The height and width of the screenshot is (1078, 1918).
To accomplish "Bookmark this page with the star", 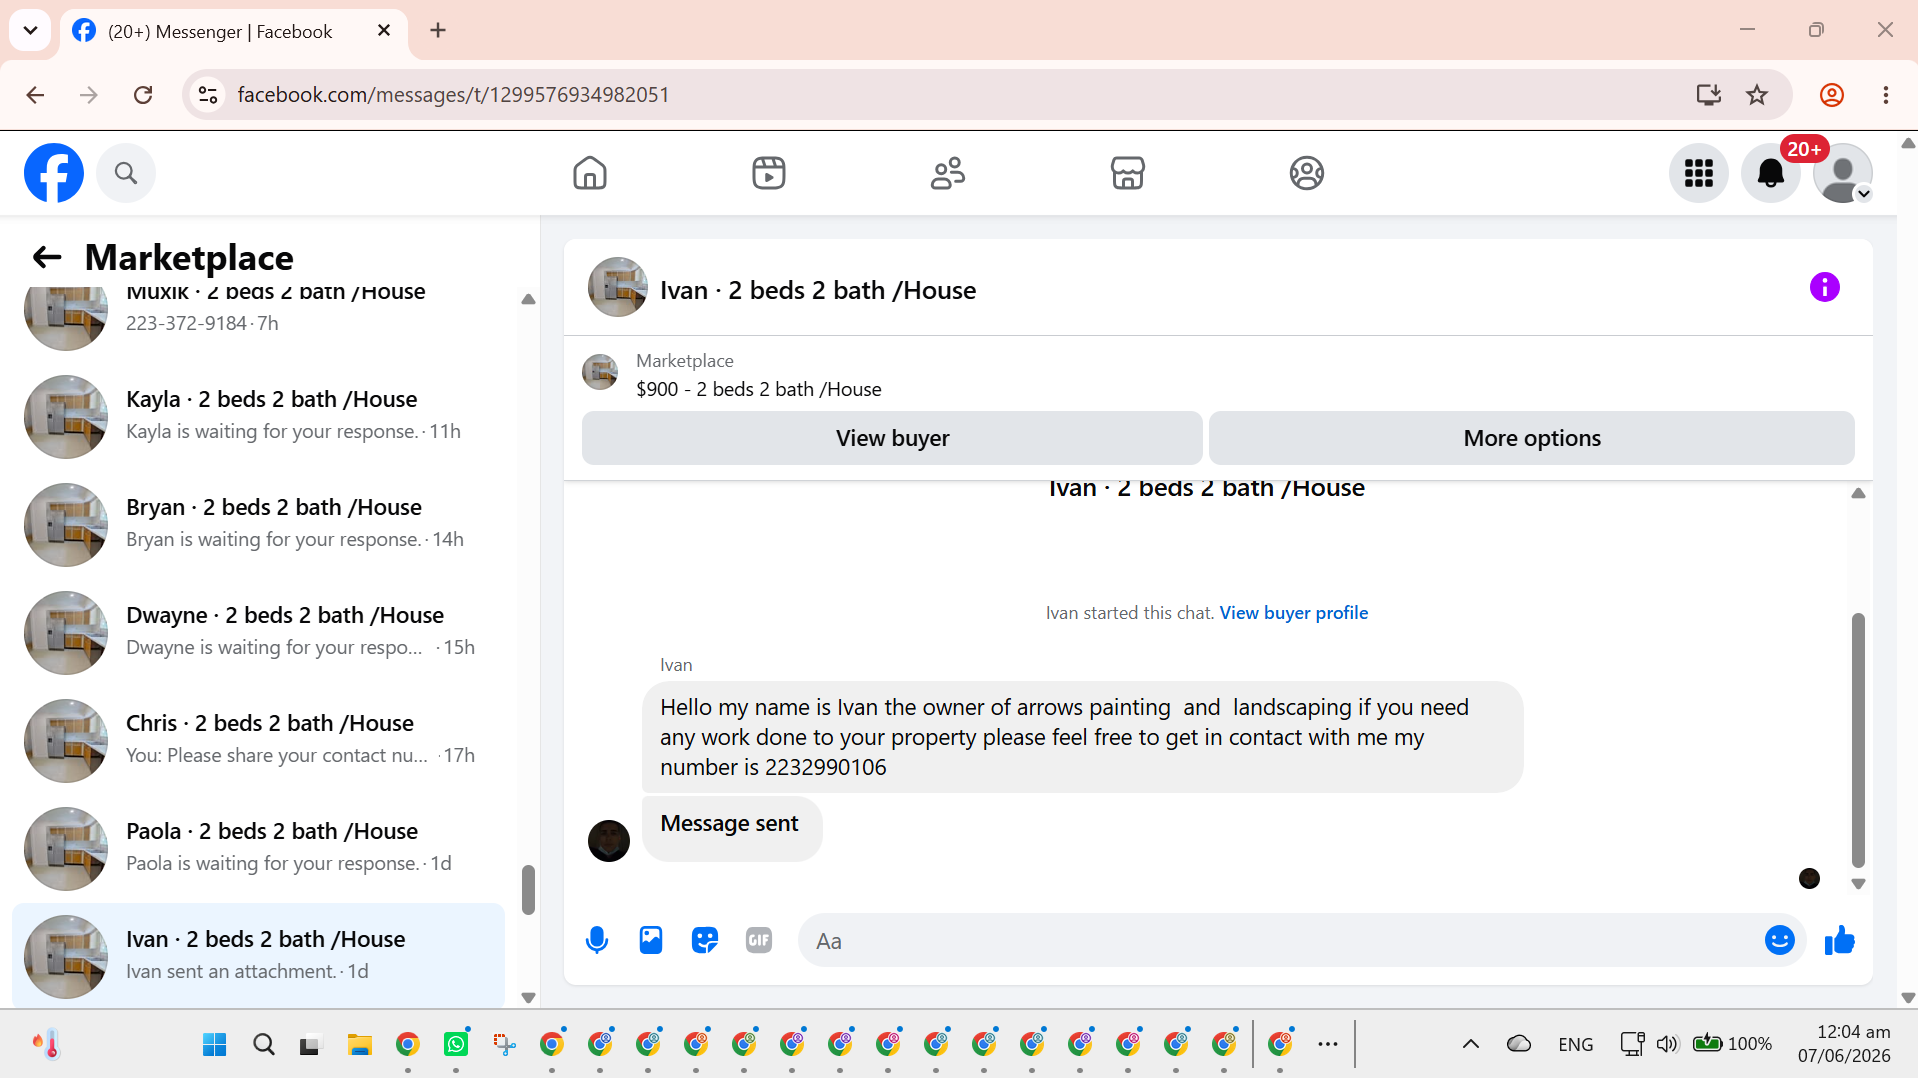I will coord(1757,95).
